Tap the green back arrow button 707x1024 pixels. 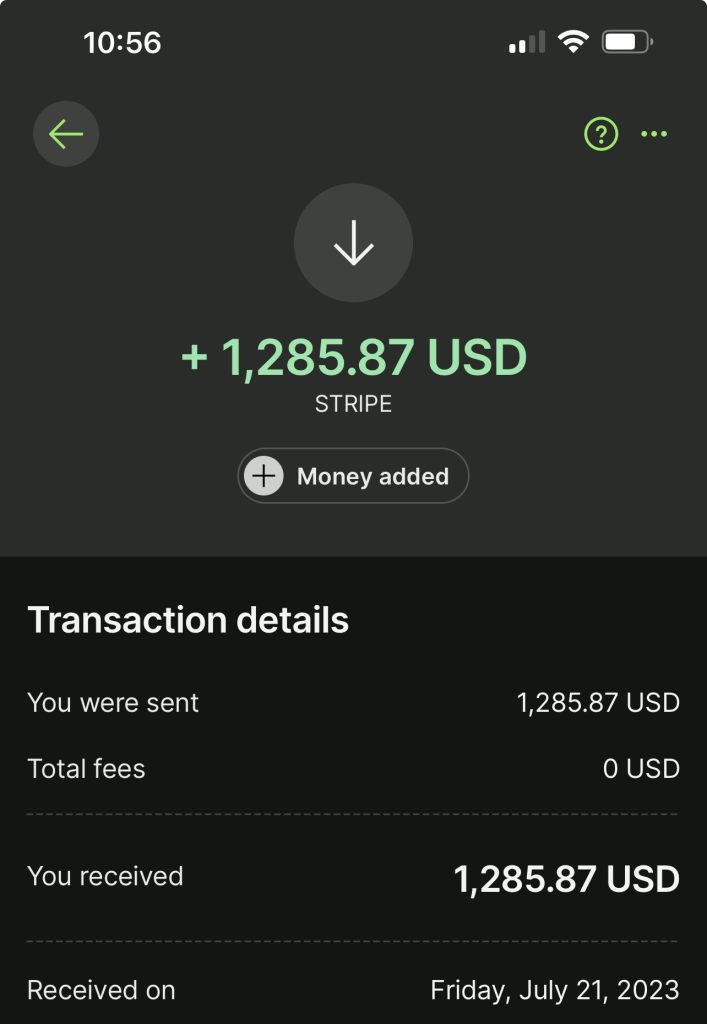[x=66, y=134]
